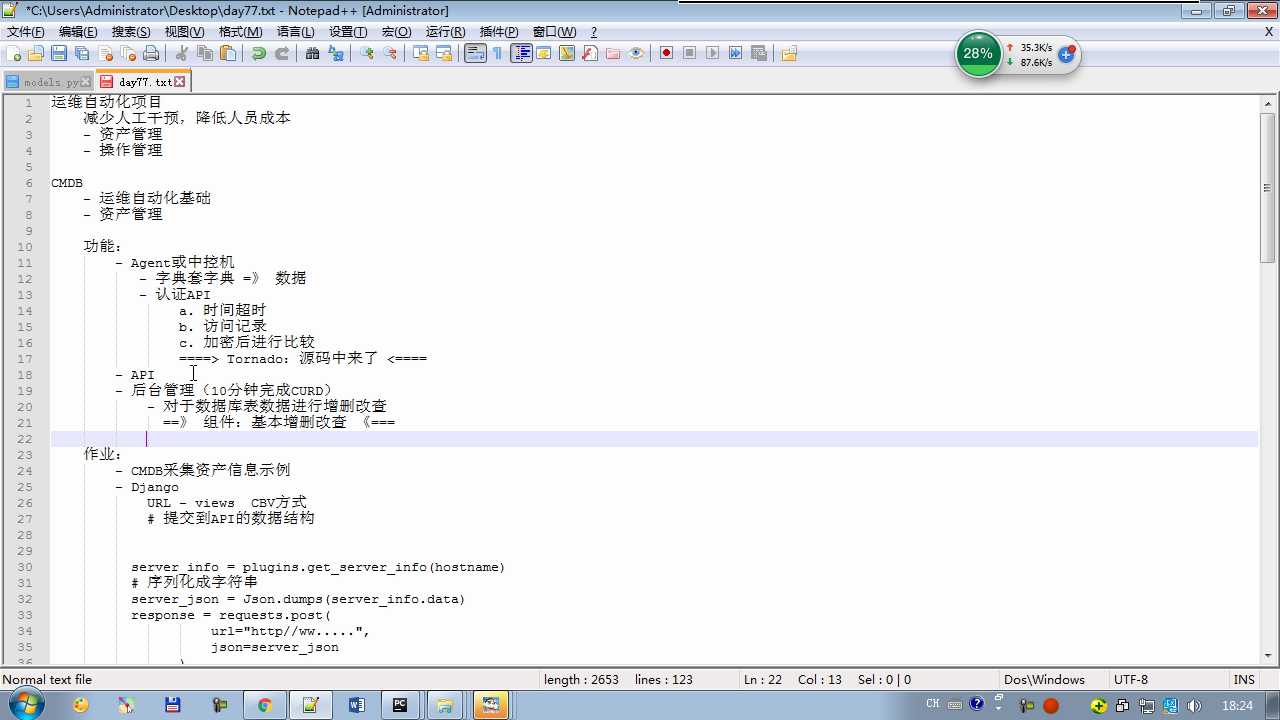Save all open files
This screenshot has height=720, width=1280.
(x=82, y=53)
